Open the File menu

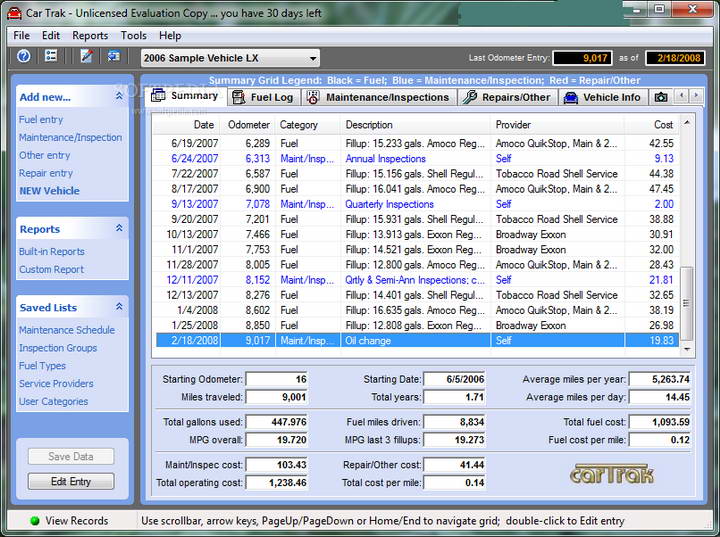point(22,35)
